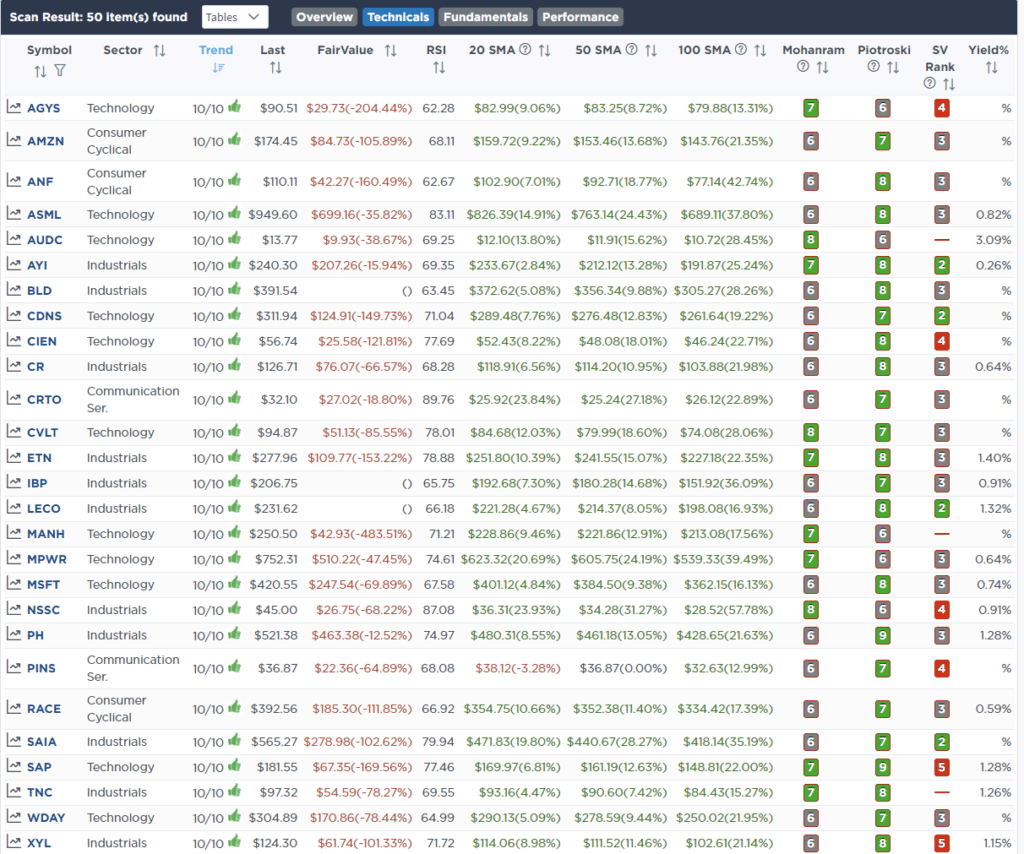
Task: Switch to the Fundamentals tab
Action: 485,16
